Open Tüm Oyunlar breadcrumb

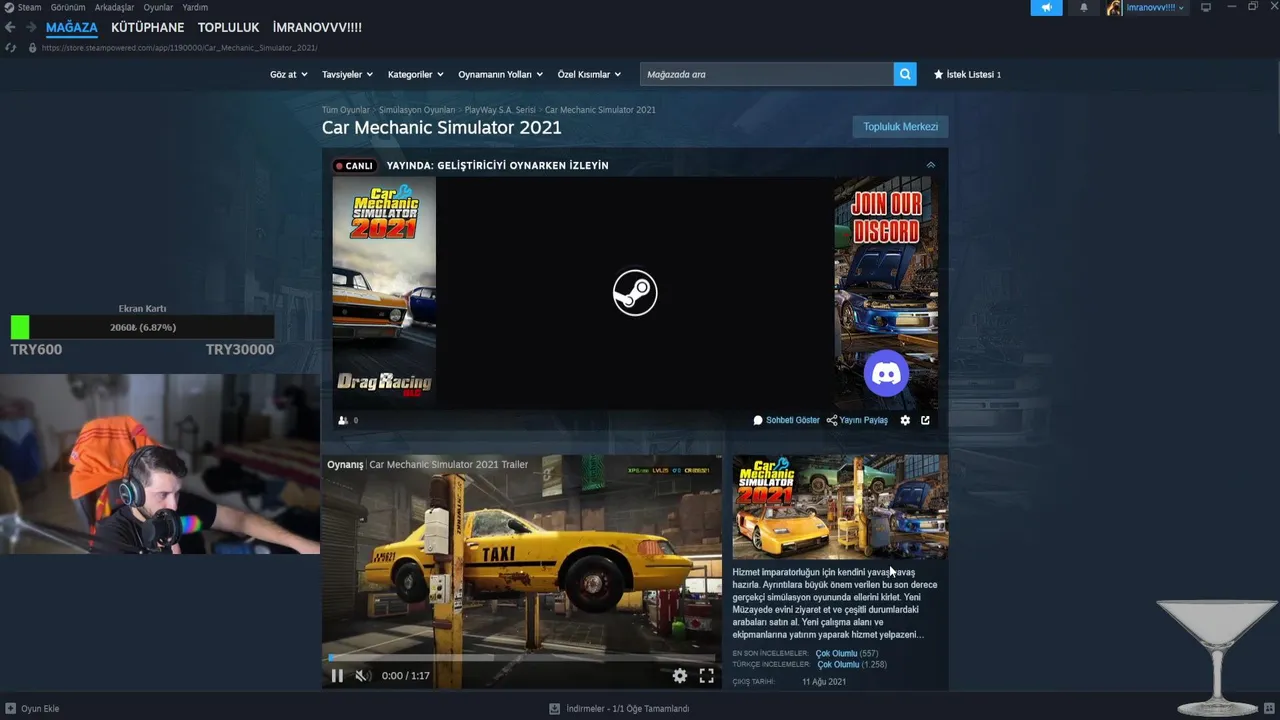coord(345,110)
